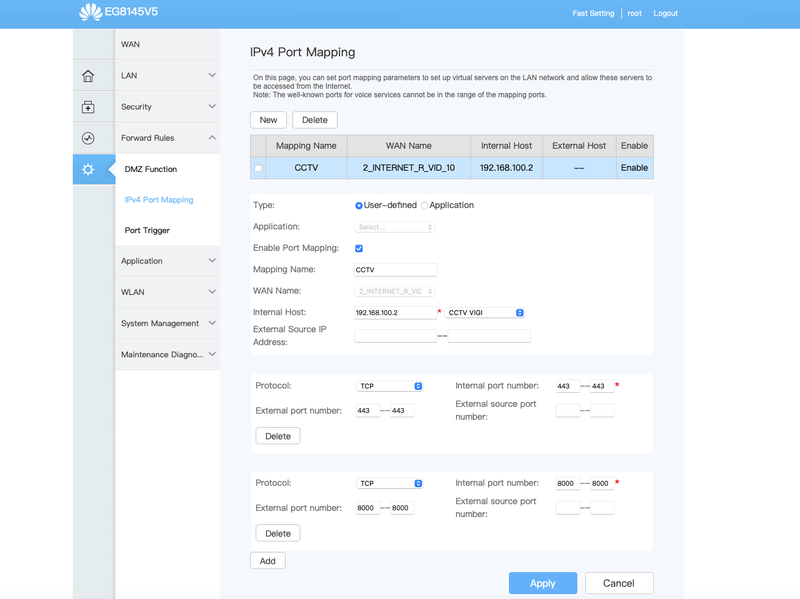Click the Add port rule button

tap(267, 561)
